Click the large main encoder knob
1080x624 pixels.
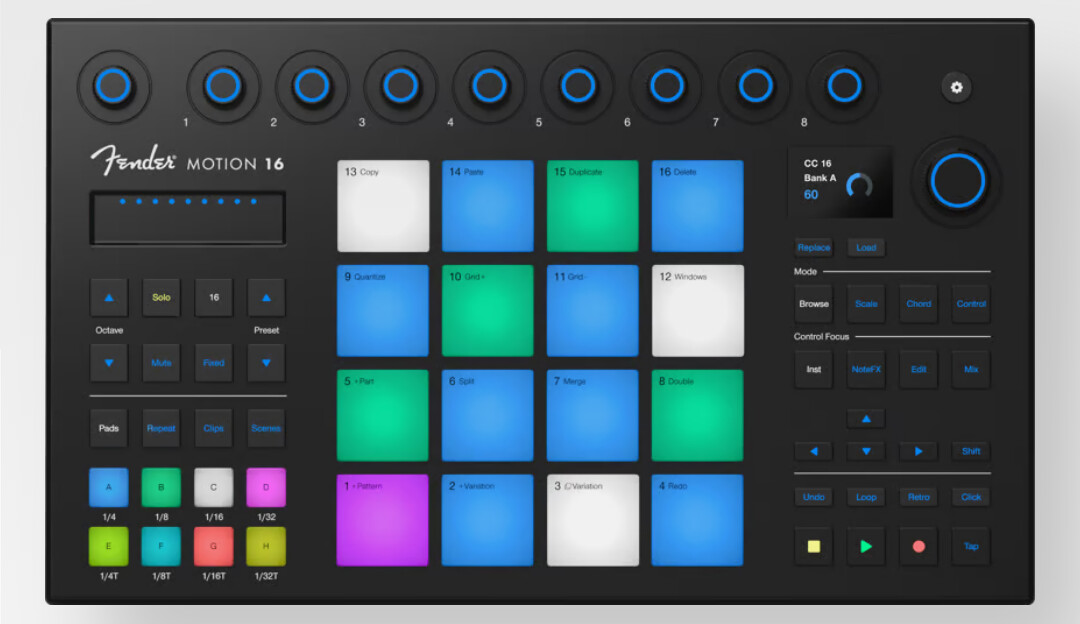click(957, 181)
